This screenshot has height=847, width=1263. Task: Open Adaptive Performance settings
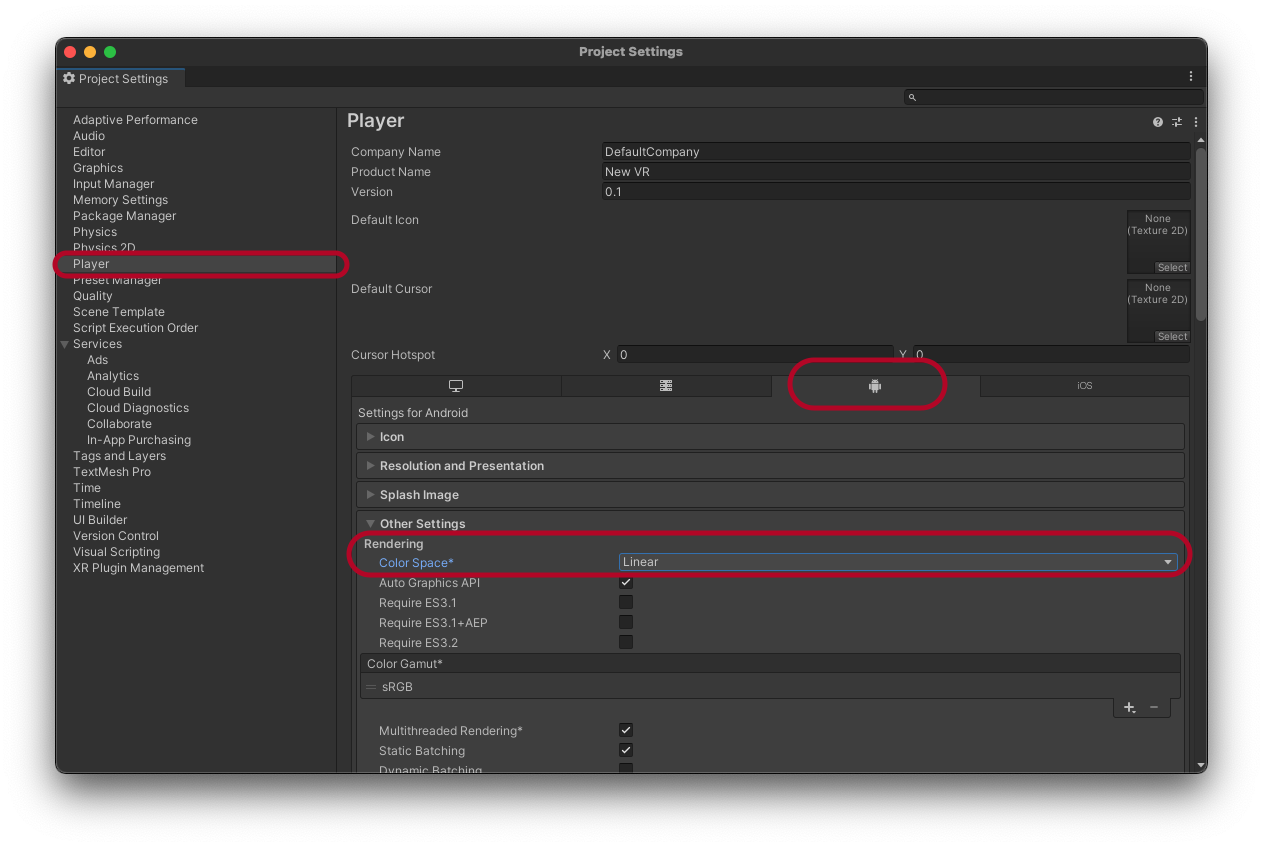pyautogui.click(x=135, y=120)
